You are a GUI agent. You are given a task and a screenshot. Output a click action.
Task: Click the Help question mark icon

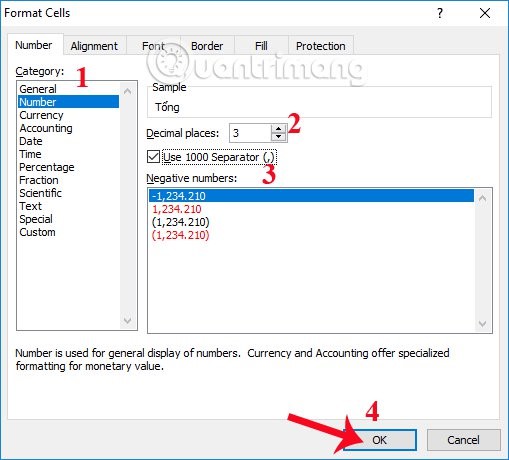(x=440, y=13)
